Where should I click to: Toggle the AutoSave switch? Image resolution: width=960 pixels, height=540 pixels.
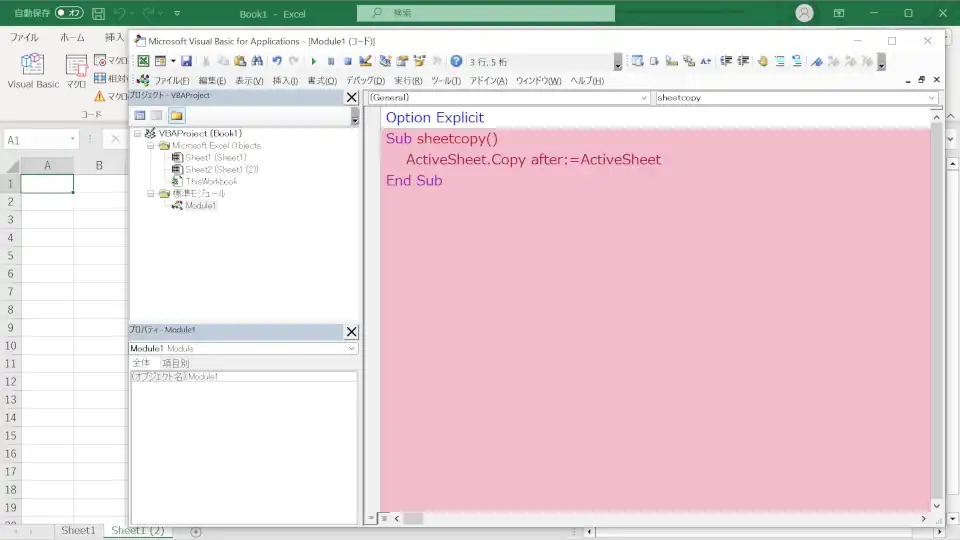tap(69, 13)
